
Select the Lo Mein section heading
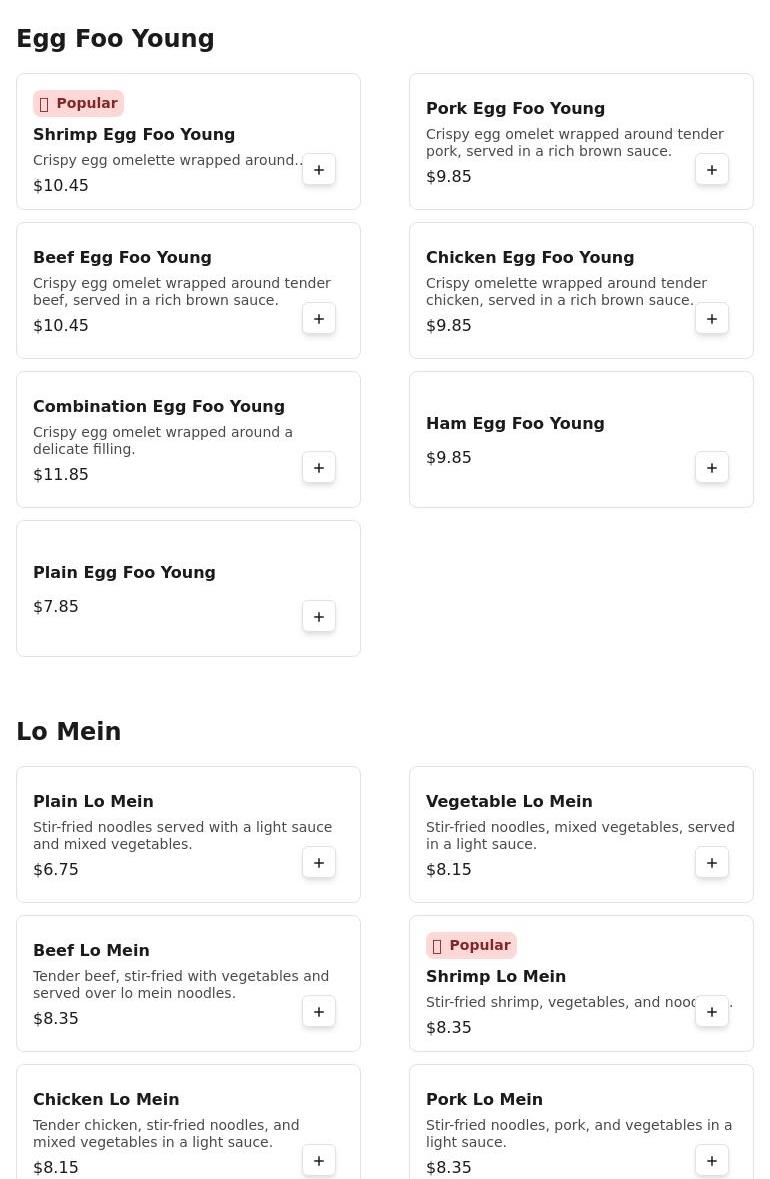[x=69, y=732]
